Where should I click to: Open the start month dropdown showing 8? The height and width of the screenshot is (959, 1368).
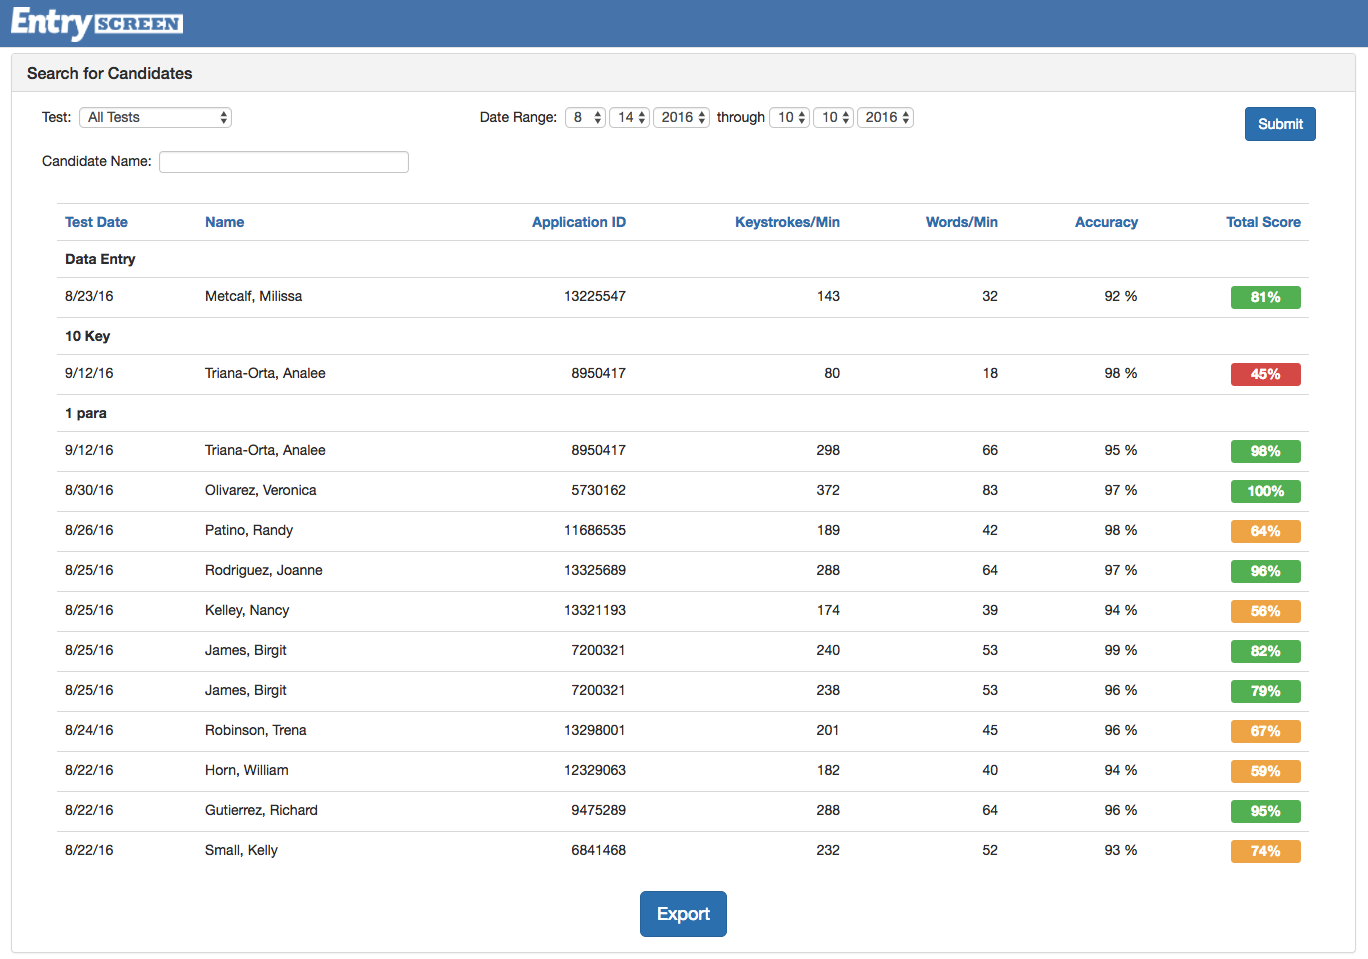point(585,117)
